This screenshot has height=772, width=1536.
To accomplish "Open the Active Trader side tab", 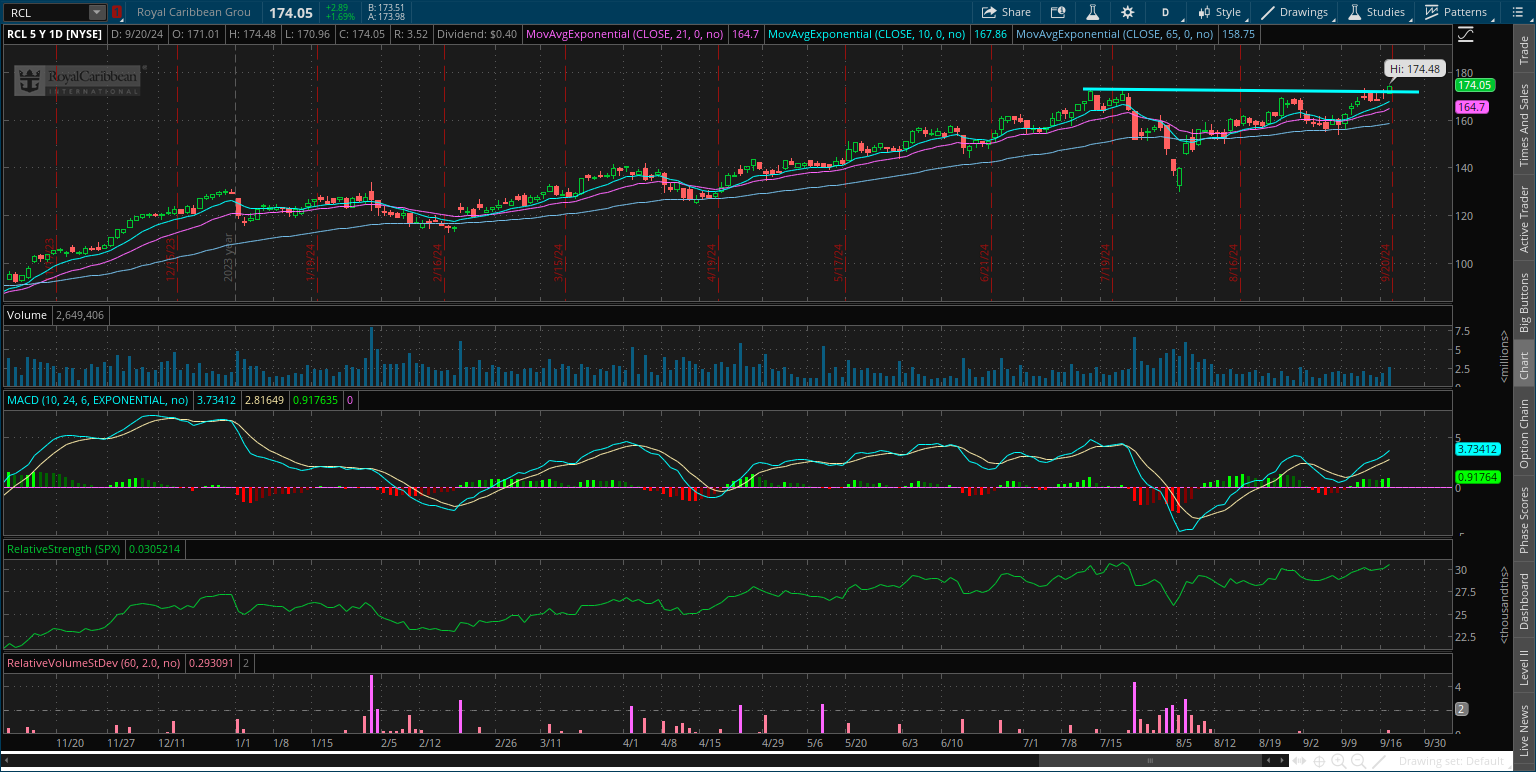I will [1524, 219].
